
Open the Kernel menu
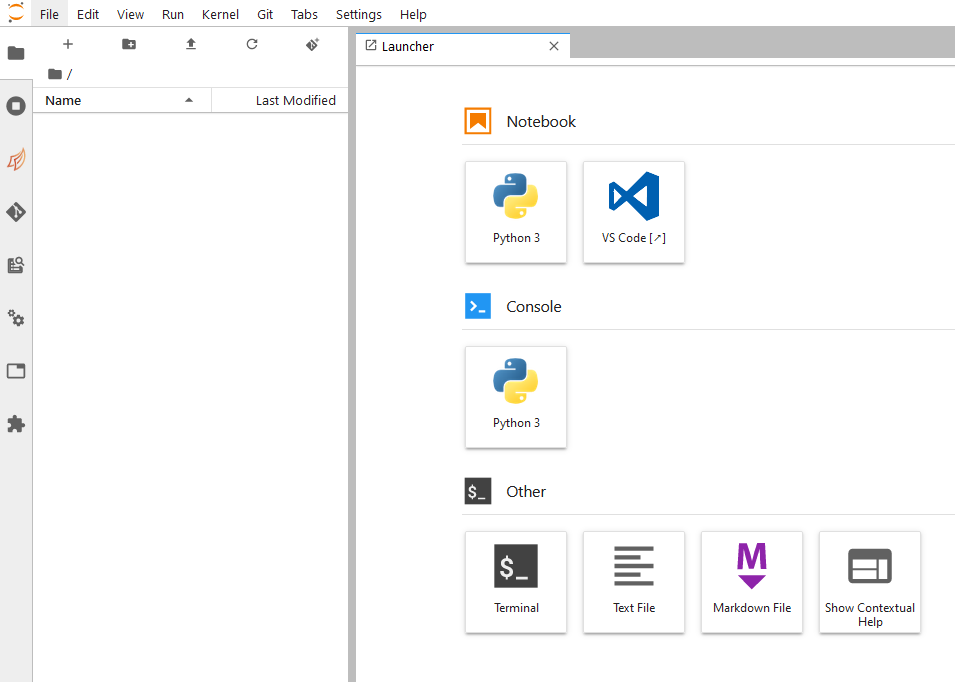[x=220, y=14]
